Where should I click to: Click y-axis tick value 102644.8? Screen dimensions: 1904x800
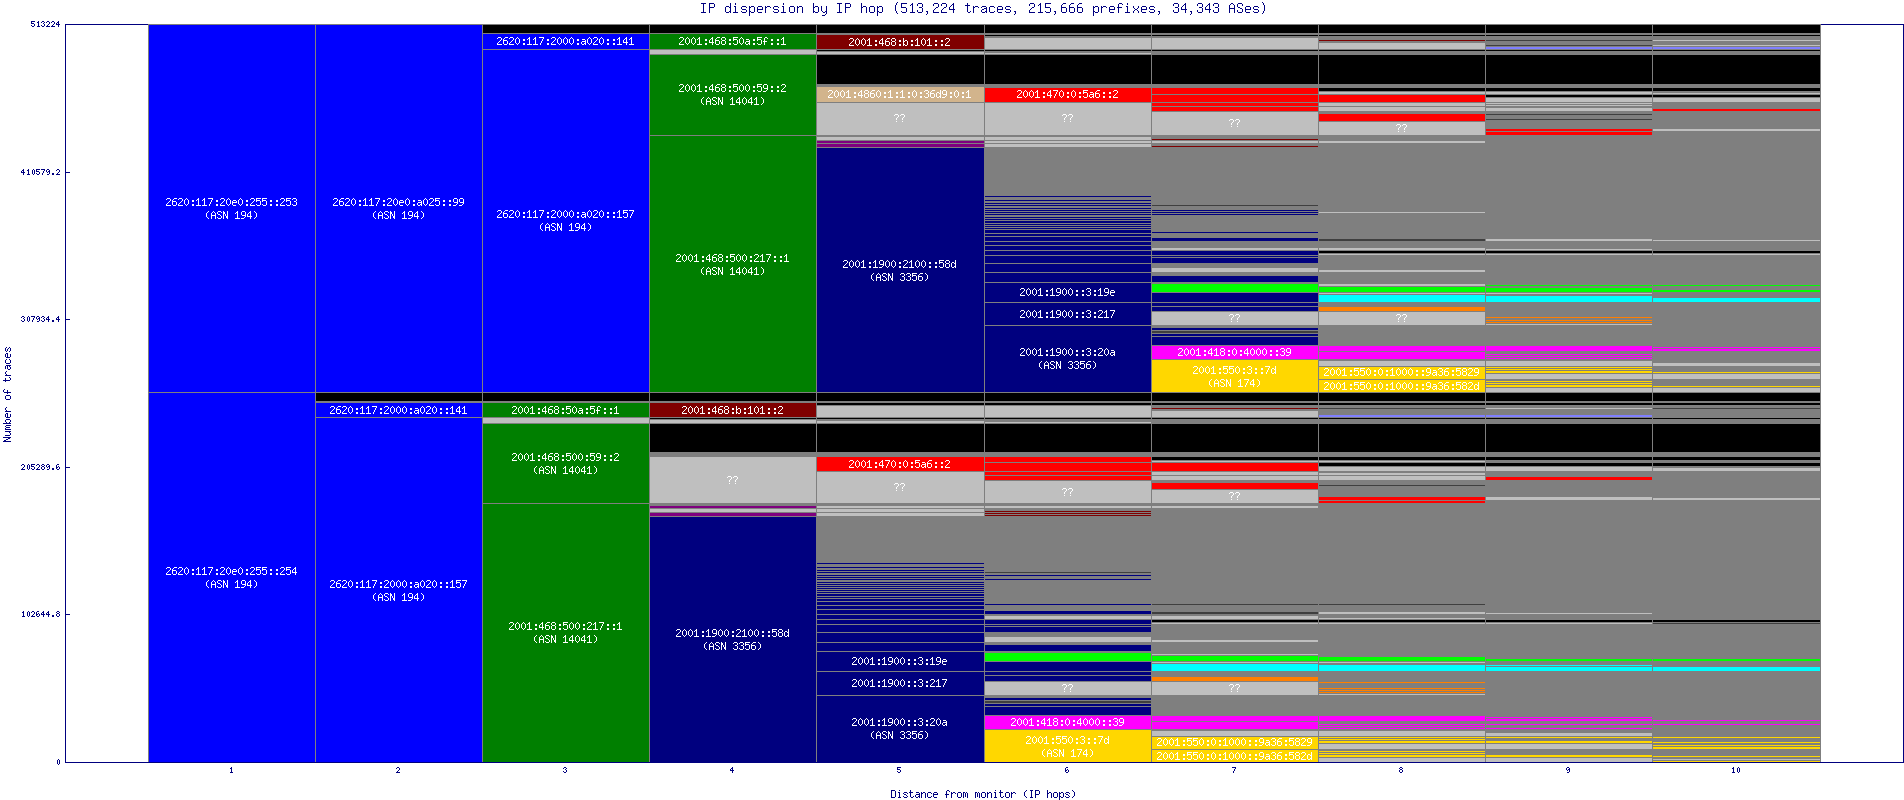40,614
